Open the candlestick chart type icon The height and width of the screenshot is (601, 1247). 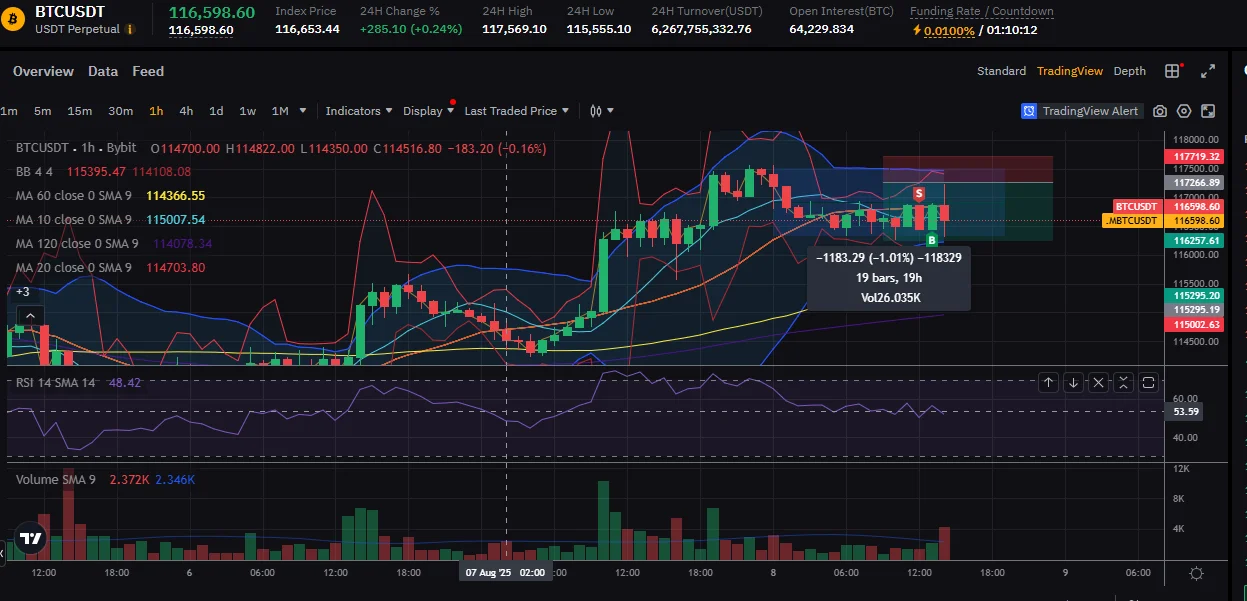point(596,111)
